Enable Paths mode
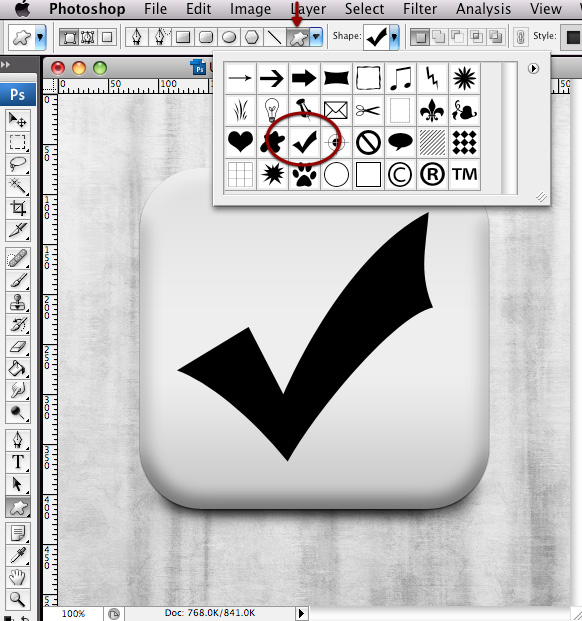The height and width of the screenshot is (621, 582). pyautogui.click(x=87, y=37)
